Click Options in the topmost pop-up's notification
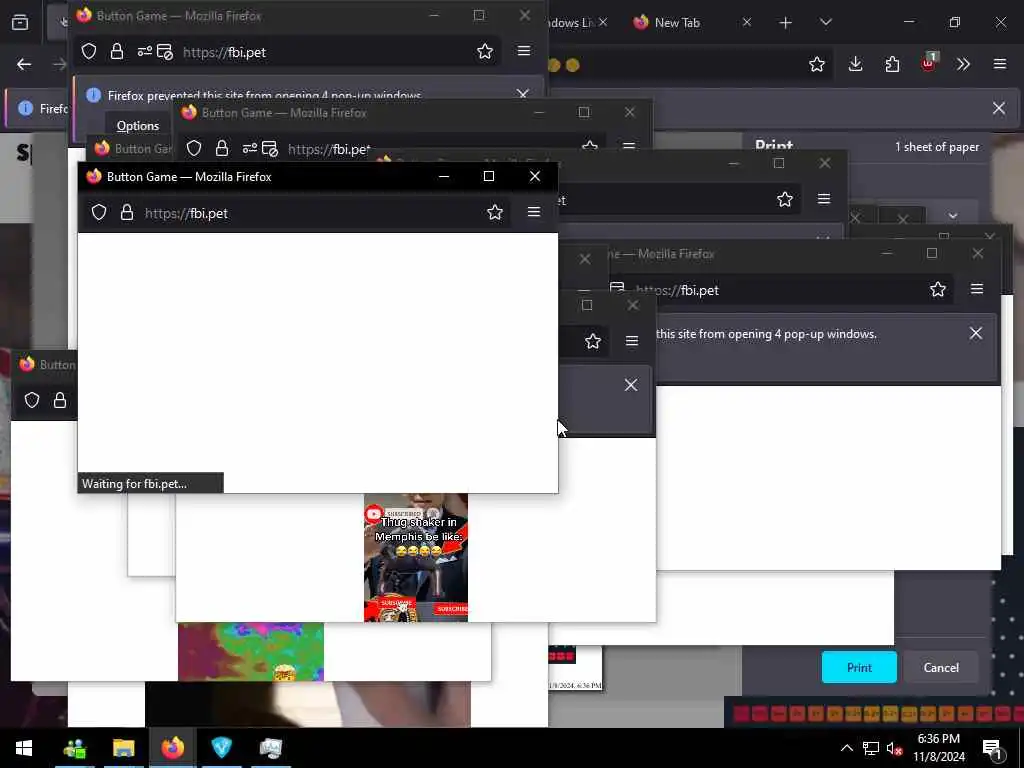This screenshot has height=768, width=1024. coord(137,125)
